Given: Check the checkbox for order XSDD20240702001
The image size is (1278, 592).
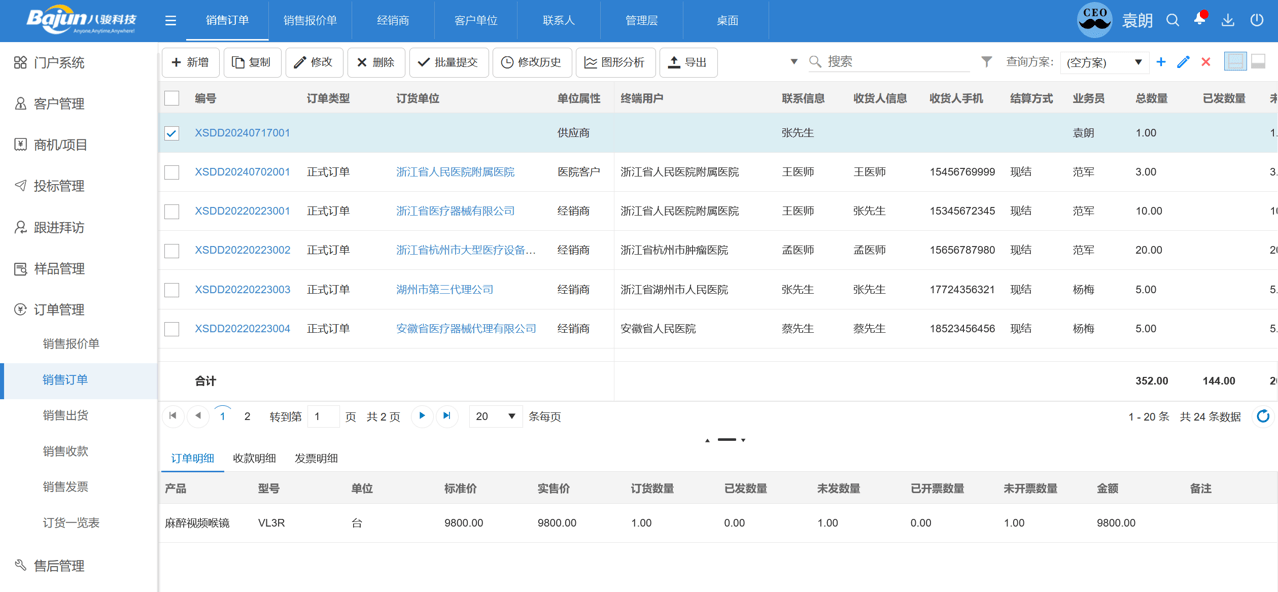Looking at the screenshot, I should click(x=170, y=172).
